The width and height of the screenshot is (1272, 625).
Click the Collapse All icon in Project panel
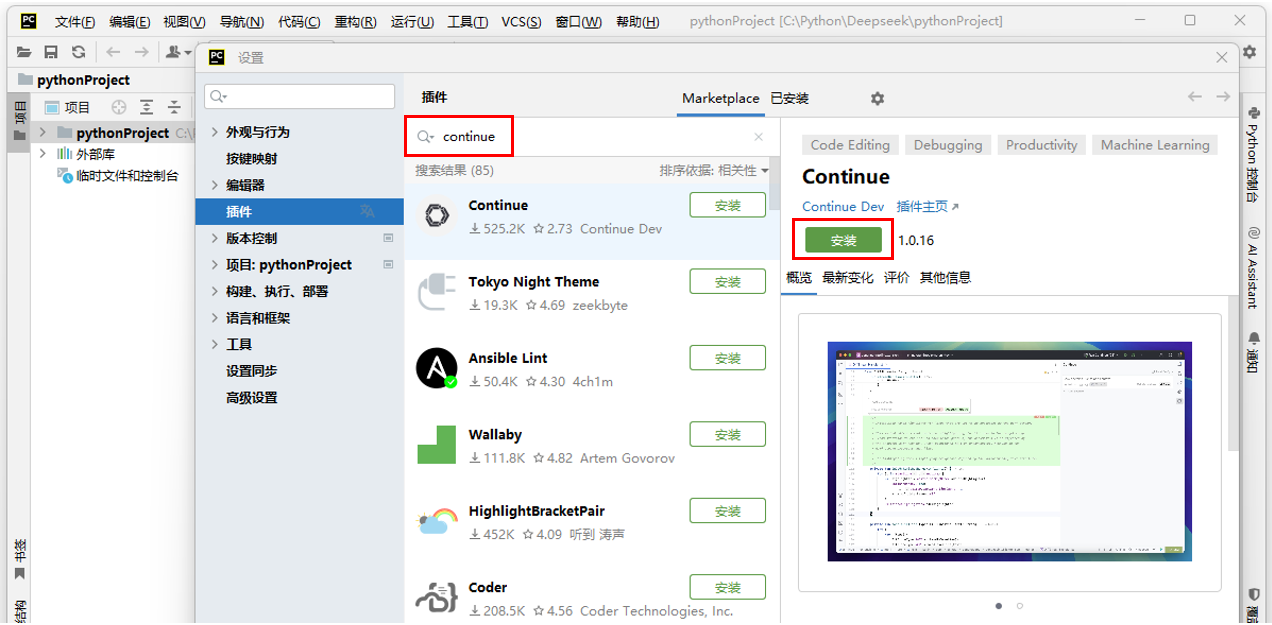click(x=174, y=107)
